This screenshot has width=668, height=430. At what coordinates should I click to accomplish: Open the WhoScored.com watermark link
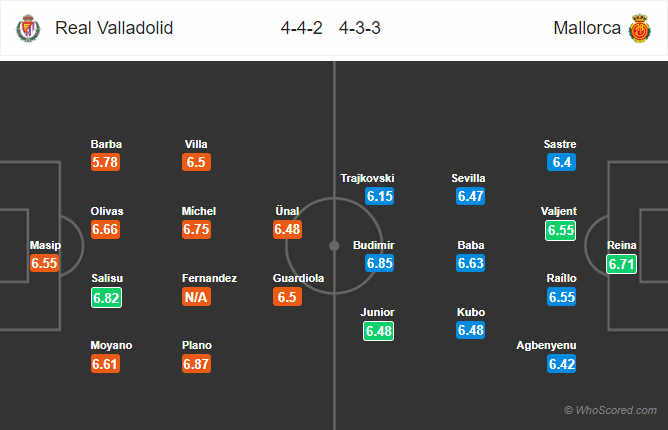click(610, 411)
